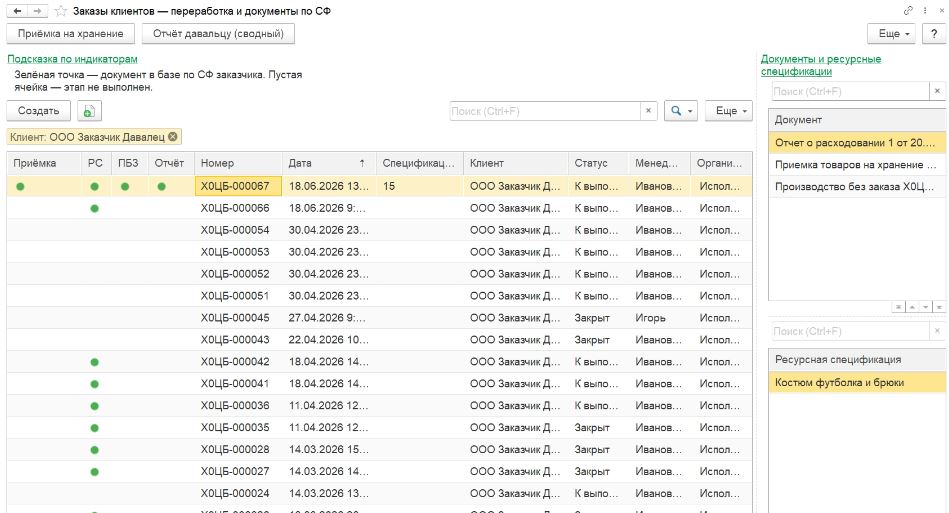This screenshot has height=513, width=949.
Task: Click the РС green dot for Х0ЦБ-000027
Action: 94,472
